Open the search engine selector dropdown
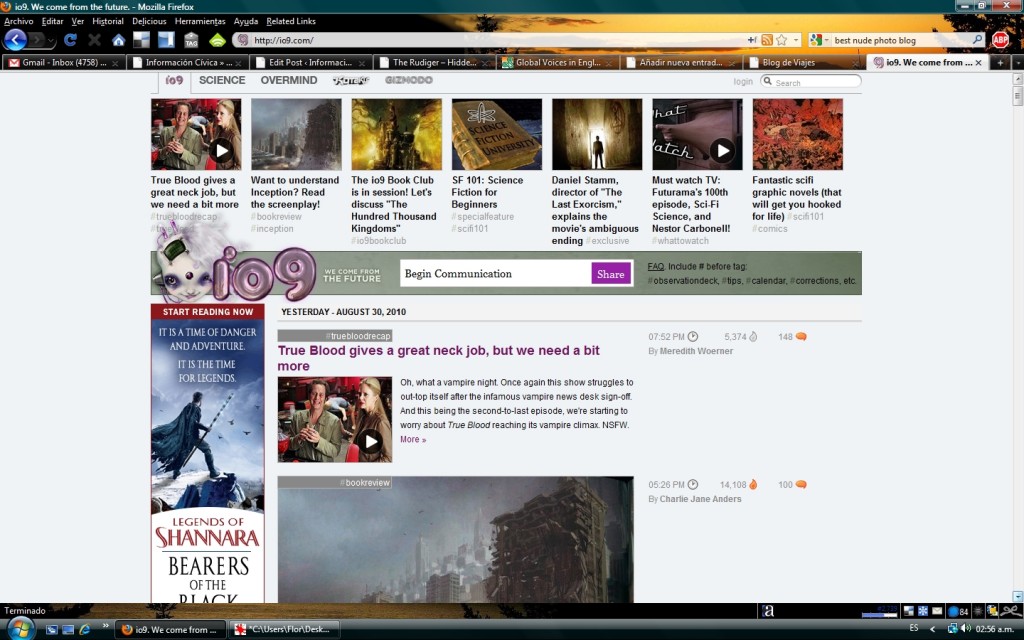Screen dimensions: 1024x640 coord(820,40)
